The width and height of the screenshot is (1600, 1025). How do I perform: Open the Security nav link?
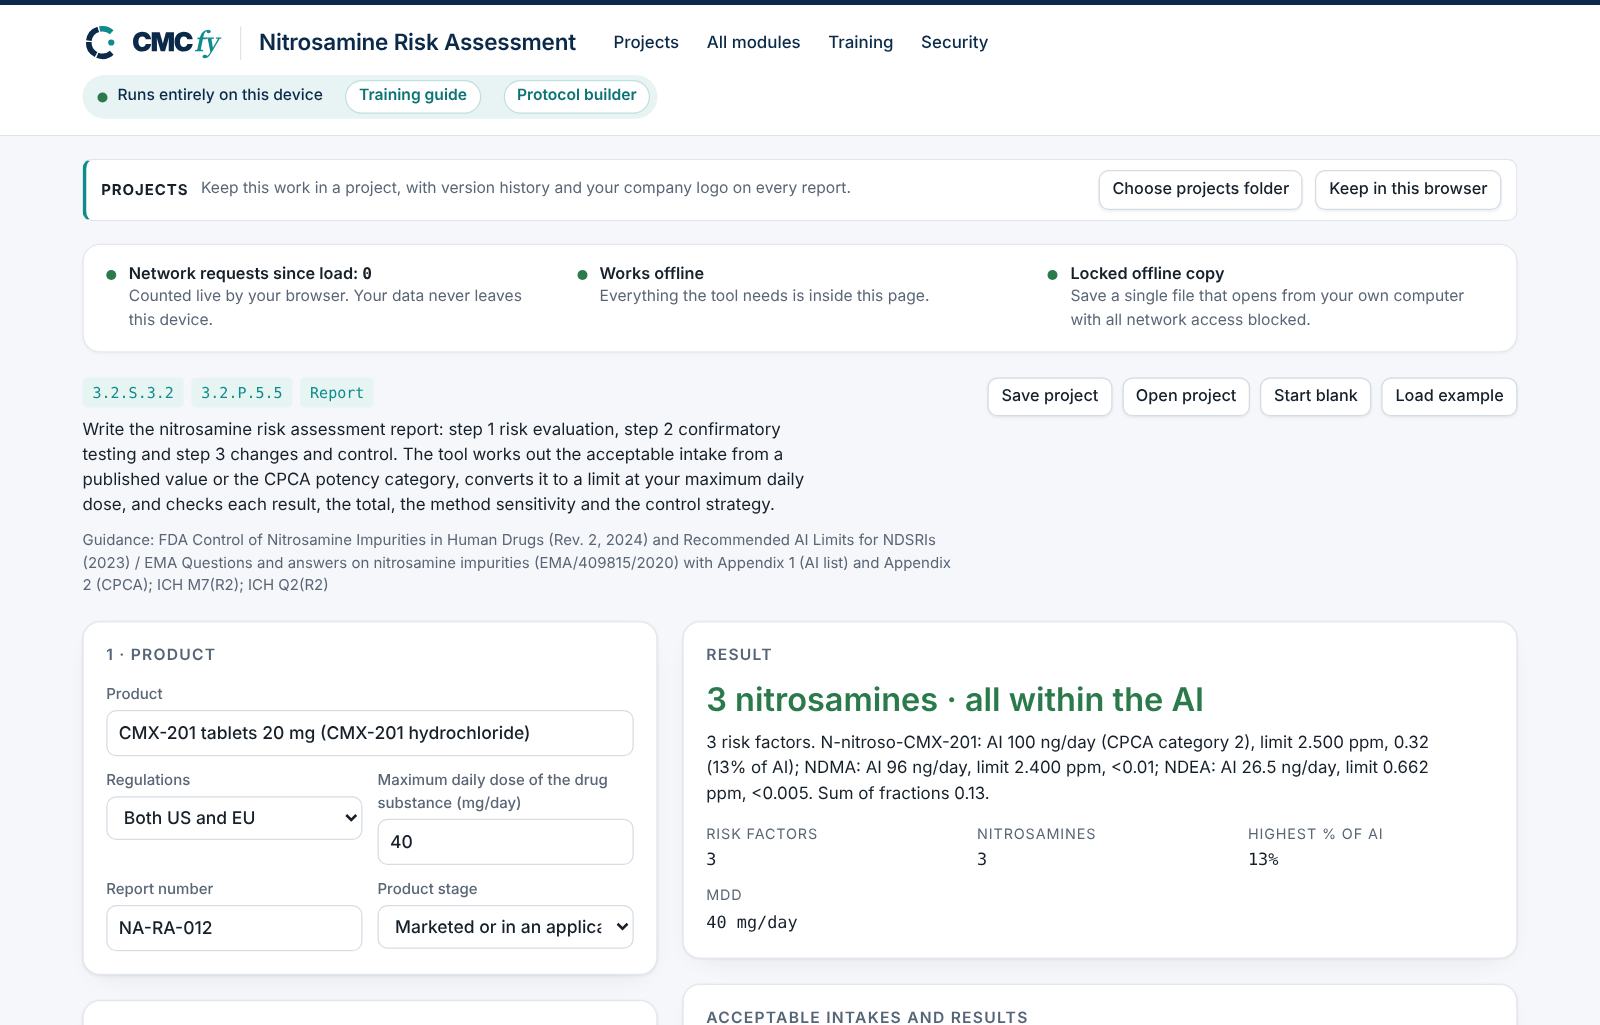[954, 42]
